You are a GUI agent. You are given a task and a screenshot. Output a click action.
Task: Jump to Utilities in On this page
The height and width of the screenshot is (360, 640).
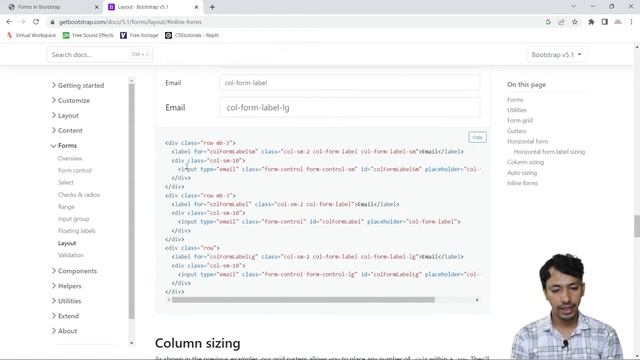coord(517,110)
